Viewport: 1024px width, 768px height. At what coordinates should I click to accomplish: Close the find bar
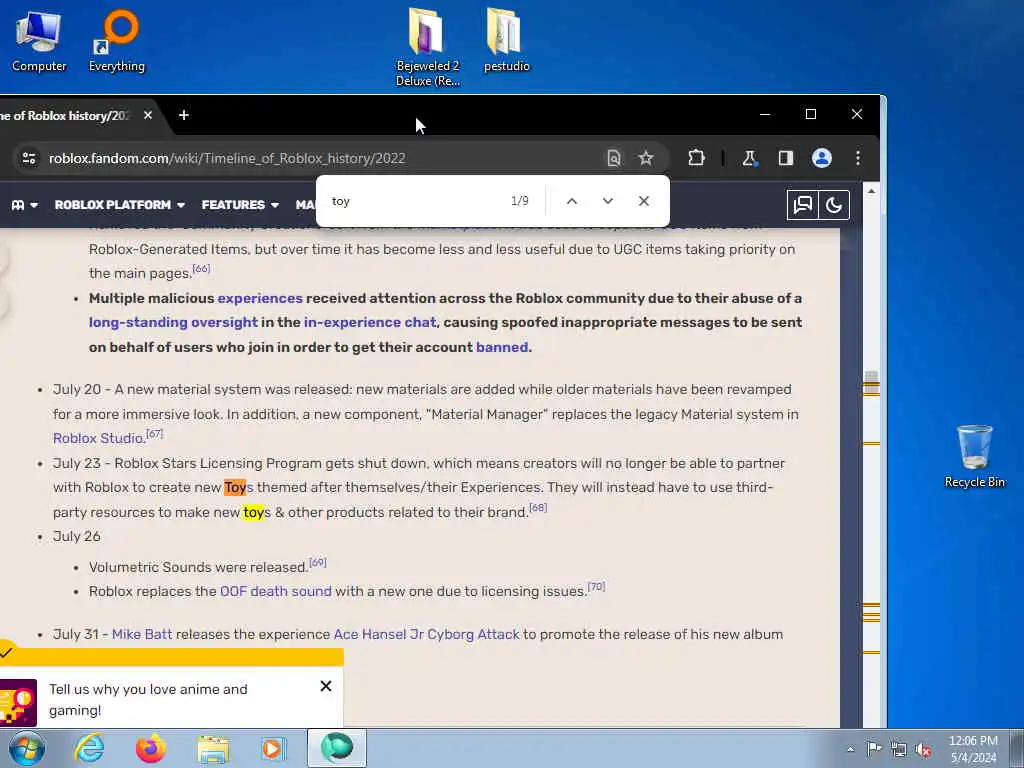[644, 201]
